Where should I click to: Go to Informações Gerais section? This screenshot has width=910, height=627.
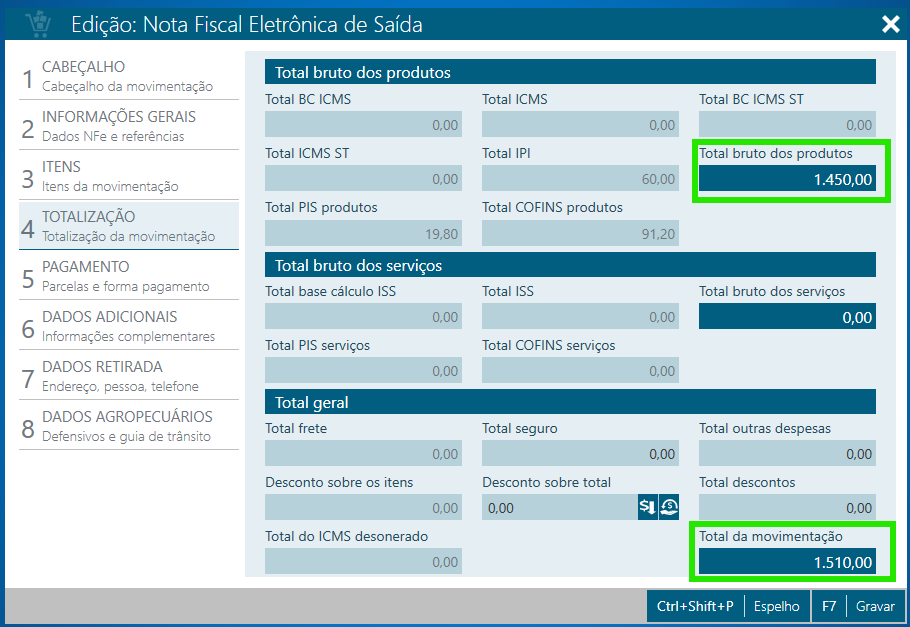(129, 126)
